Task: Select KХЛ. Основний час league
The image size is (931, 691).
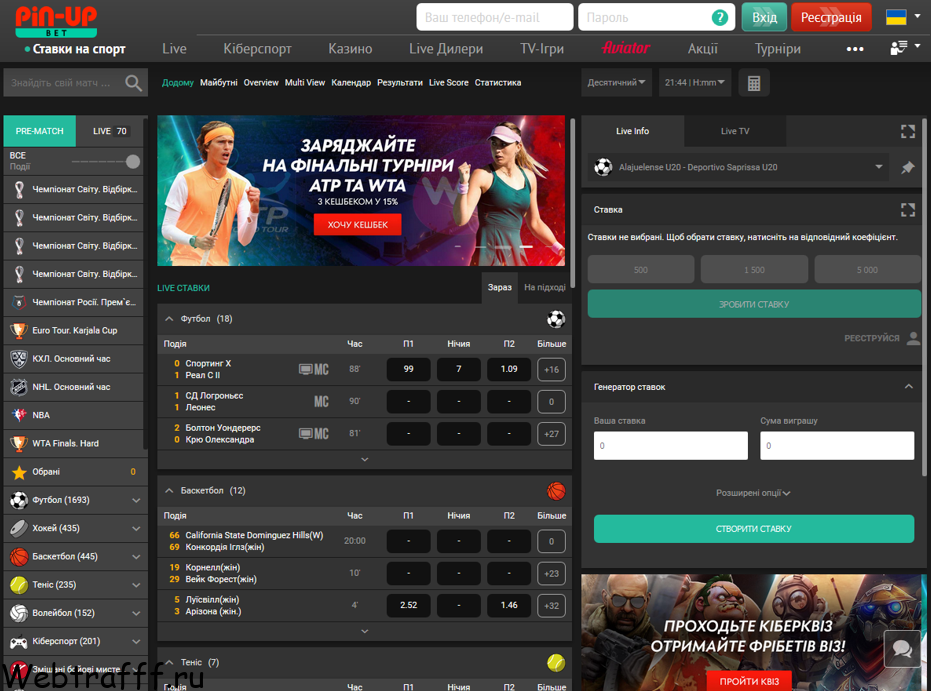Action: pyautogui.click(x=74, y=359)
